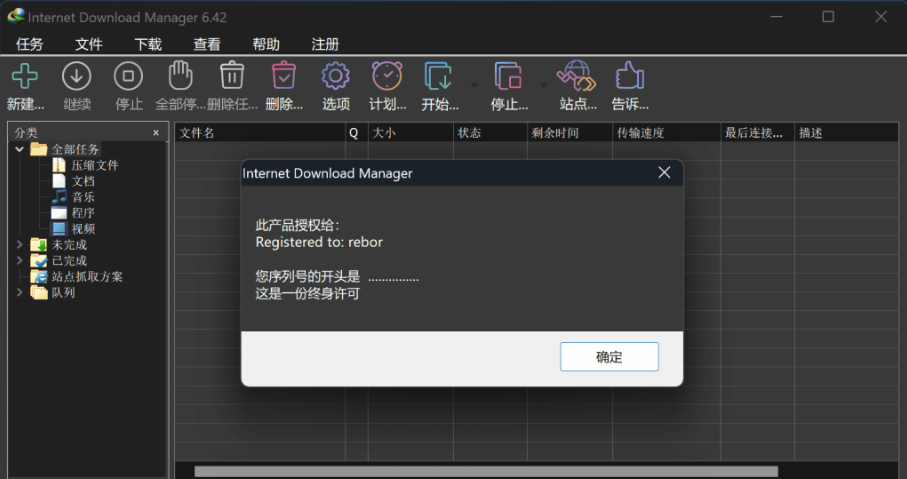907x479 pixels.
Task: Select 站点抓取方案 item
Action: tap(87, 277)
